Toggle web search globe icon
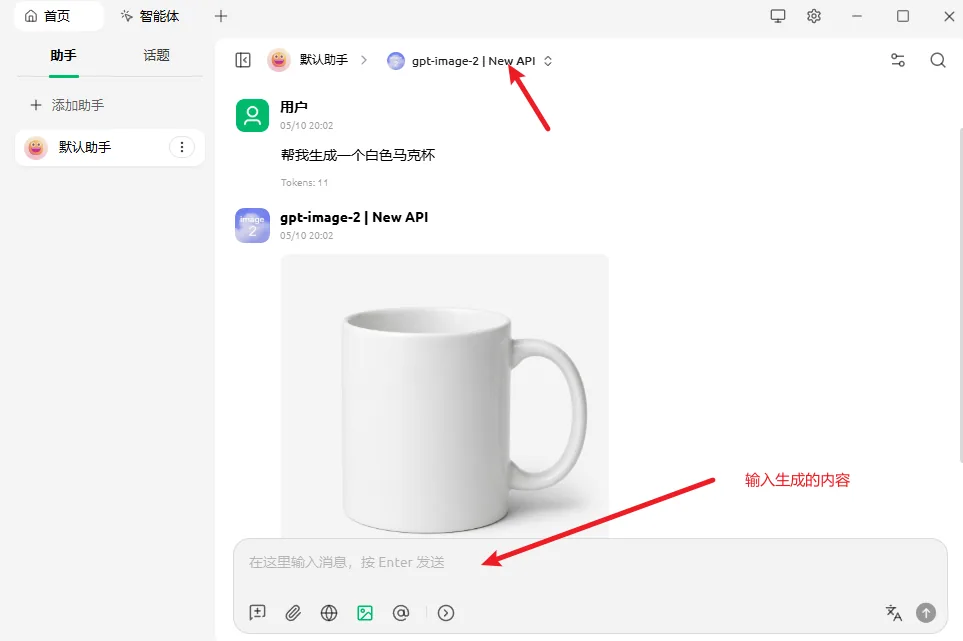This screenshot has width=963, height=641. [329, 612]
